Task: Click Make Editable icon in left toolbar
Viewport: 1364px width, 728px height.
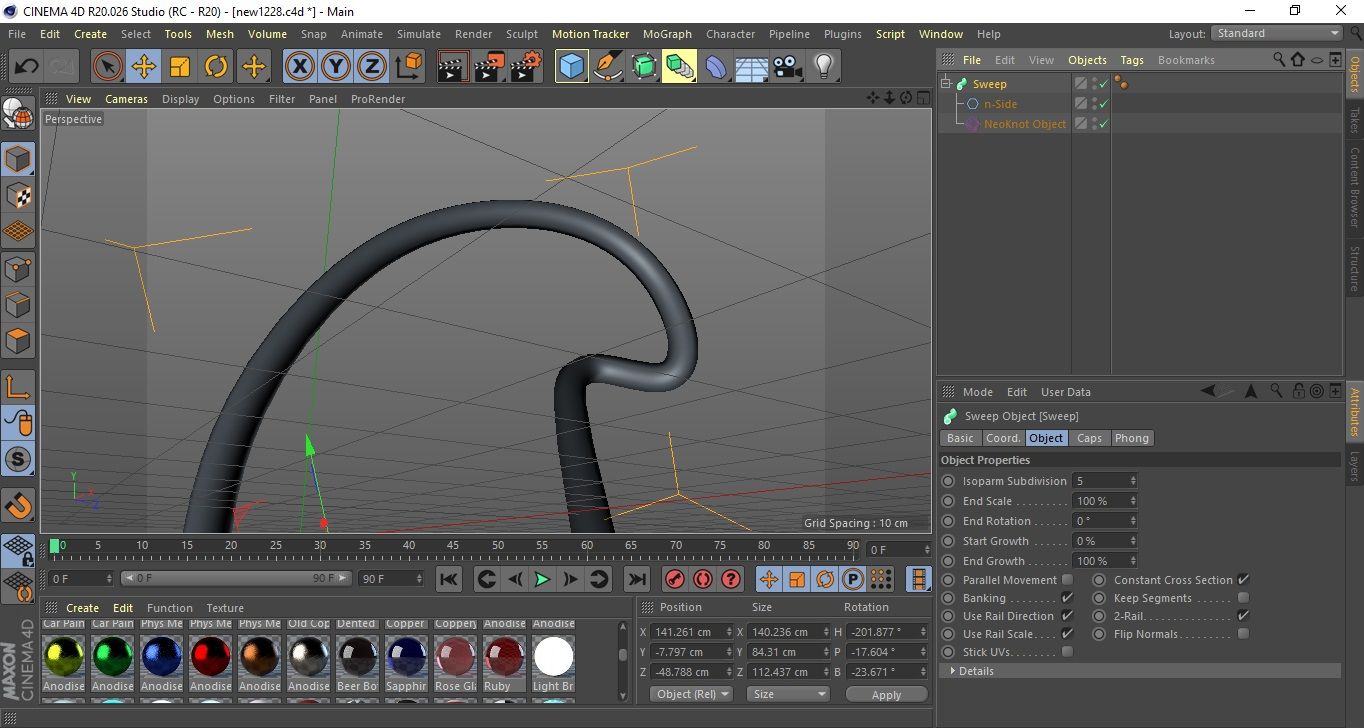Action: coord(18,115)
